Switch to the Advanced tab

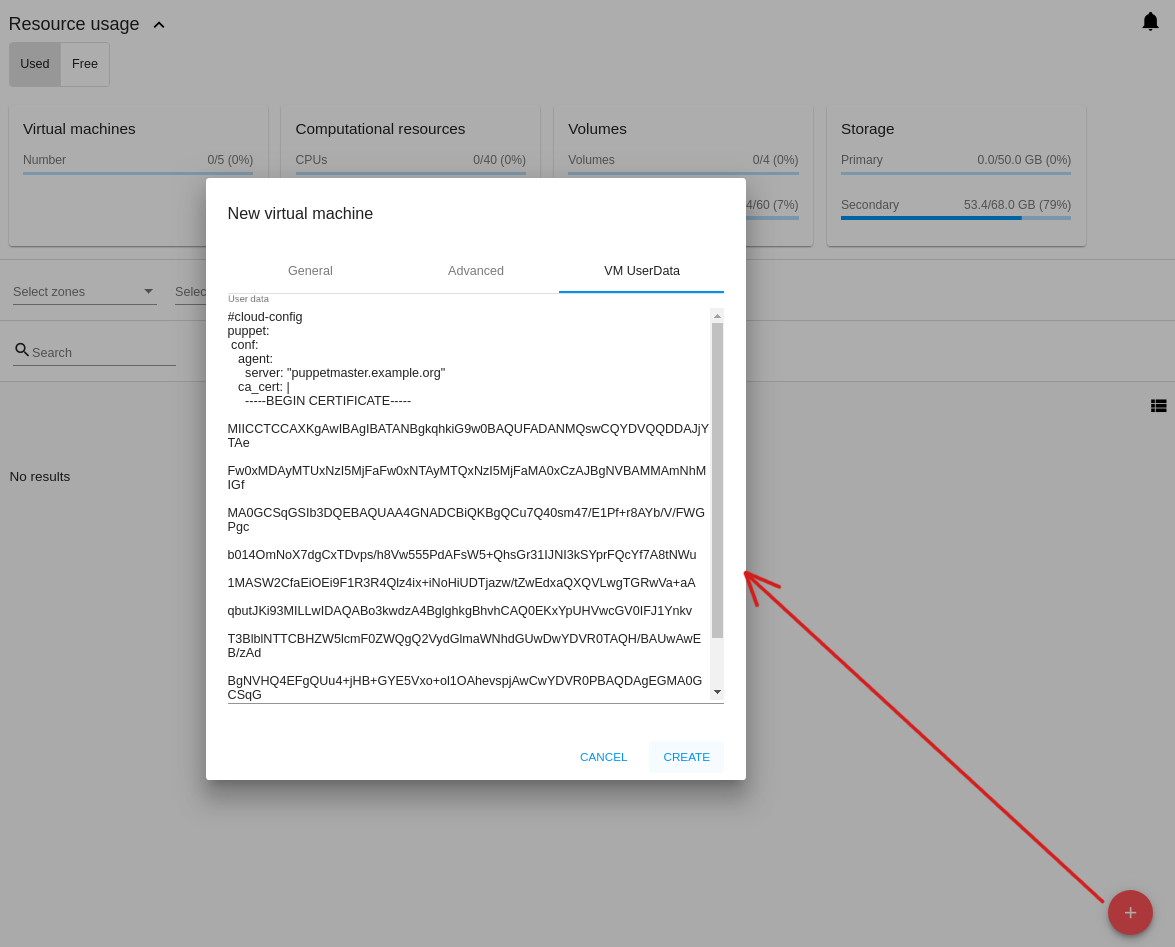tap(476, 271)
